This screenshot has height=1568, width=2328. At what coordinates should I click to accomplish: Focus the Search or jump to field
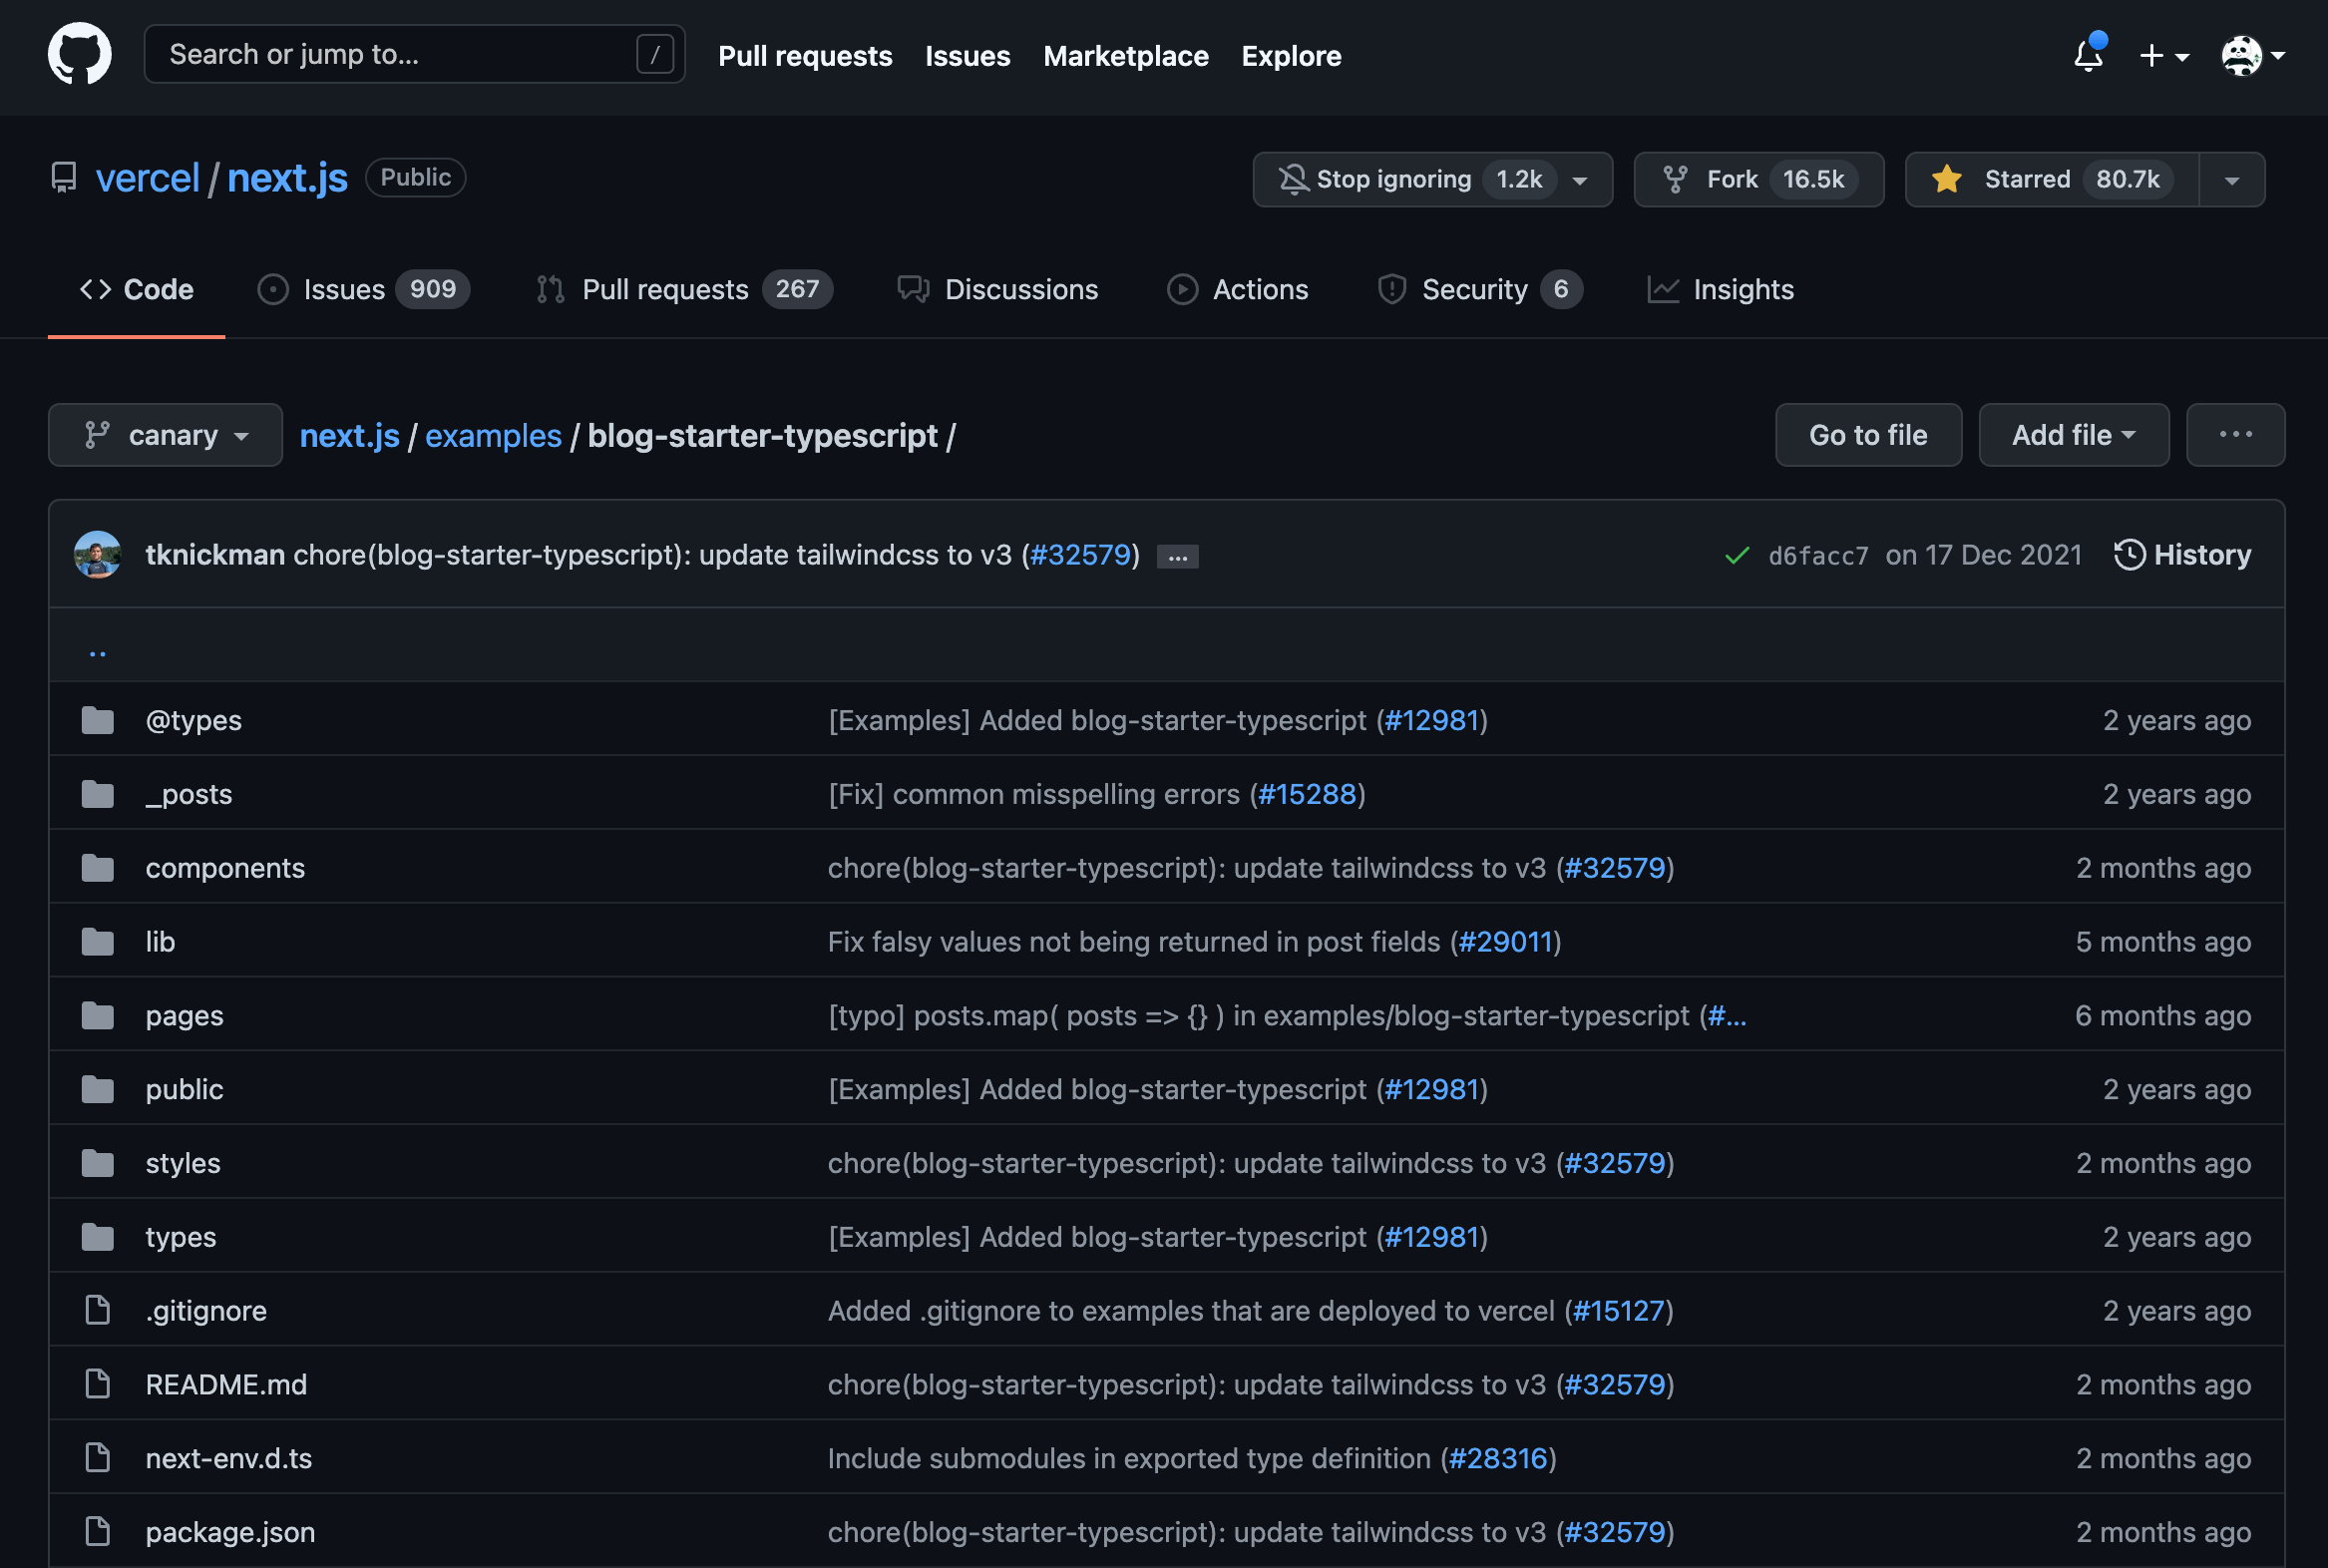click(400, 55)
